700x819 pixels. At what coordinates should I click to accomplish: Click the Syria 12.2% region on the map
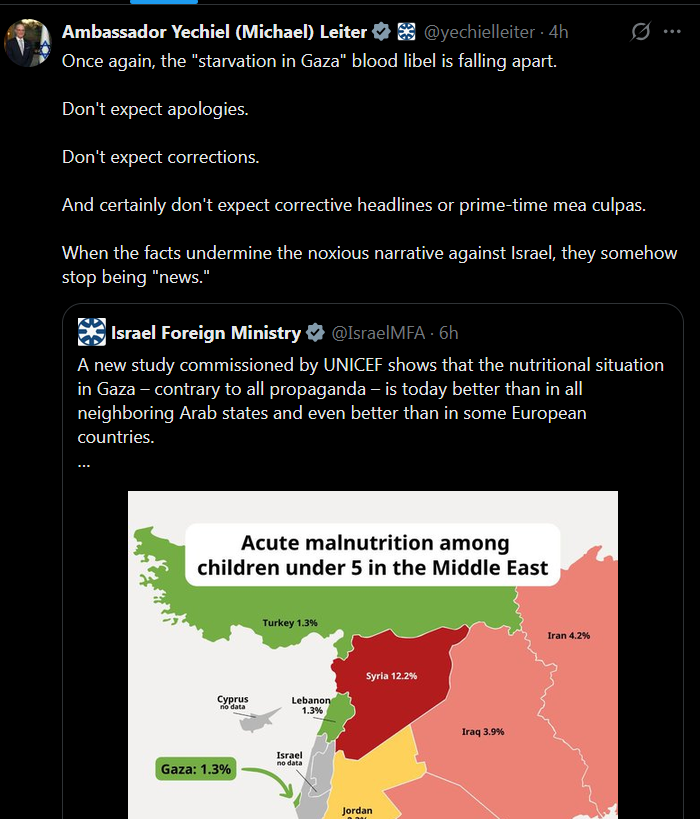[x=392, y=676]
